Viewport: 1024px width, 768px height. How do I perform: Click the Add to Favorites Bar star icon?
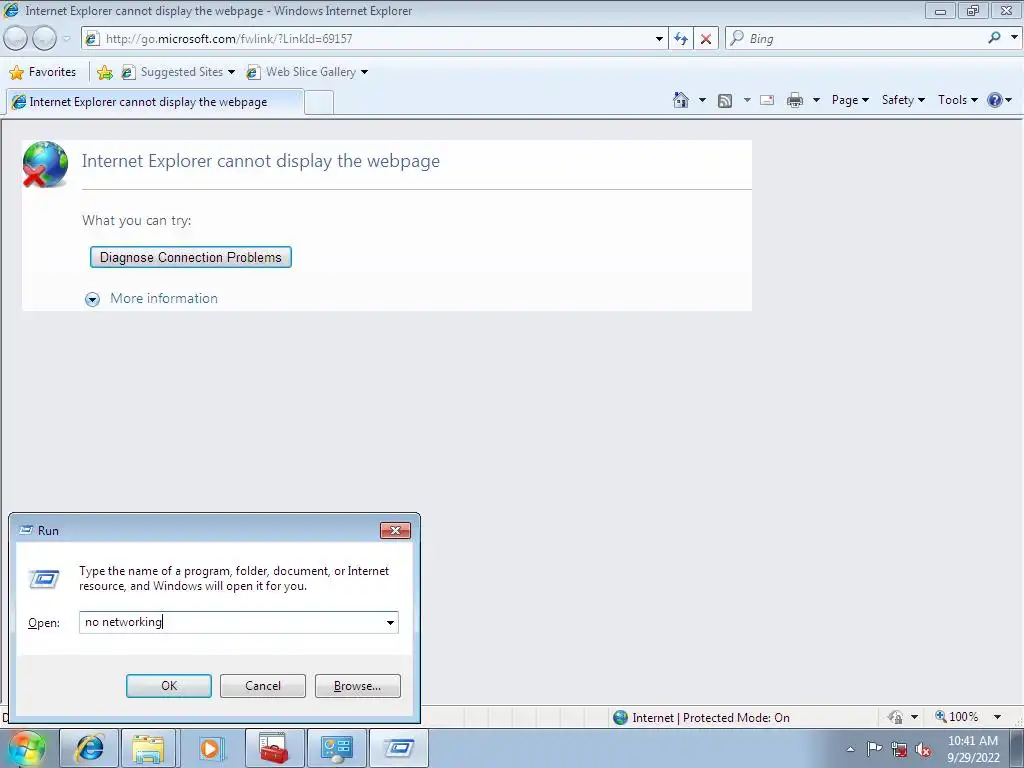tap(104, 72)
